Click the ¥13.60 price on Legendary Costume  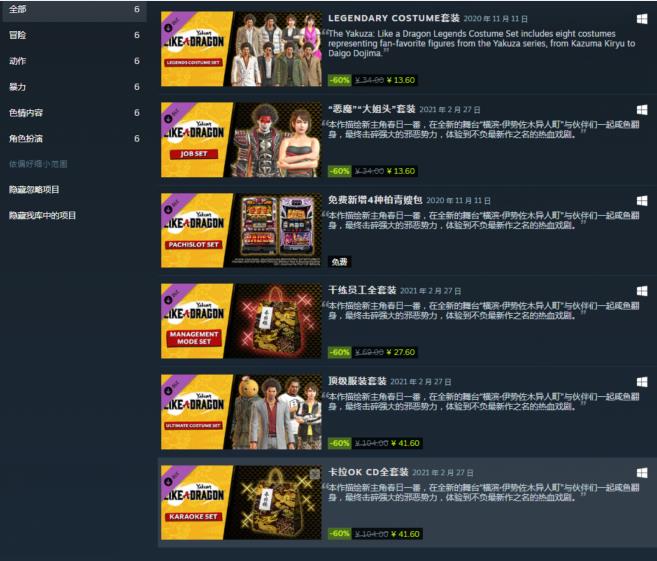coord(401,80)
